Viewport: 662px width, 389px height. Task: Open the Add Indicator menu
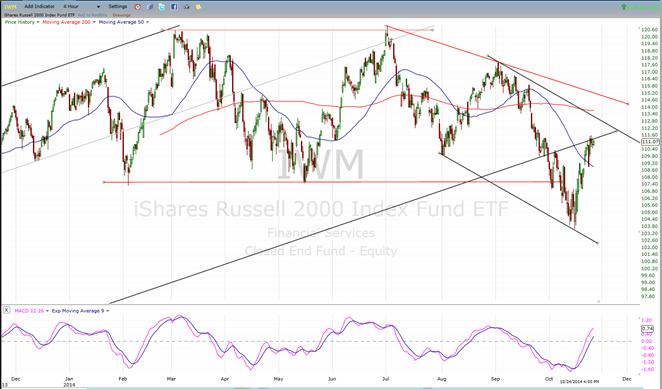(x=39, y=6)
